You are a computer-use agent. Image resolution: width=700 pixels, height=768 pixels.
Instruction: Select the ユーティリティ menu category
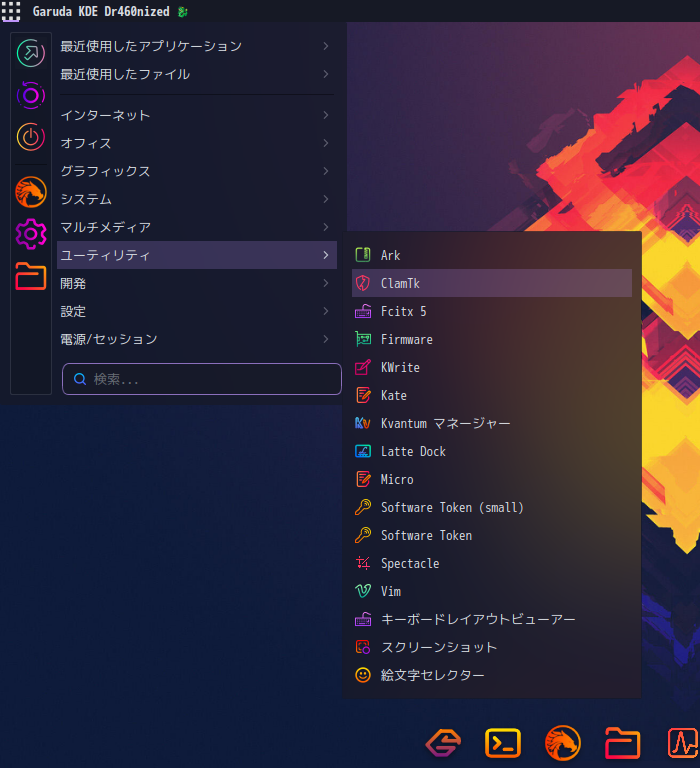[x=197, y=255]
